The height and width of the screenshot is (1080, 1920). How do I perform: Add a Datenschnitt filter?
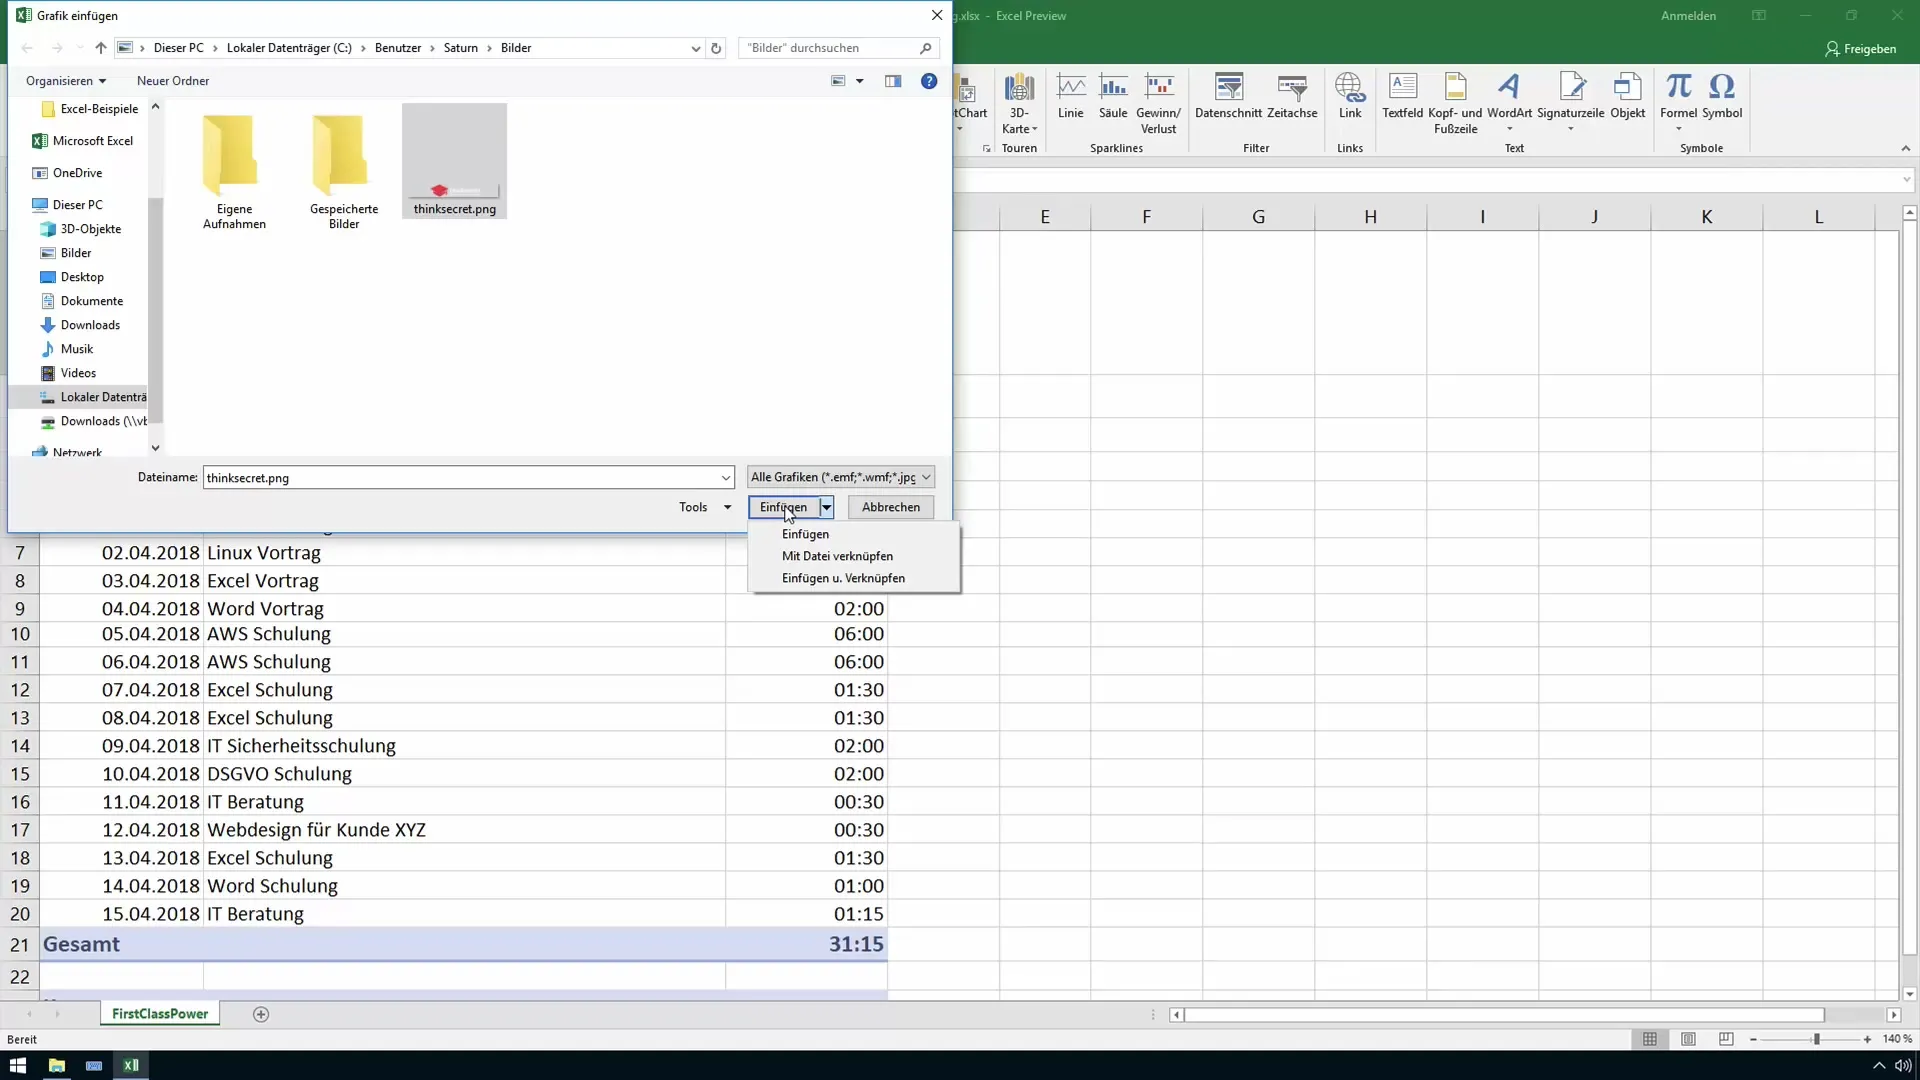click(1228, 97)
